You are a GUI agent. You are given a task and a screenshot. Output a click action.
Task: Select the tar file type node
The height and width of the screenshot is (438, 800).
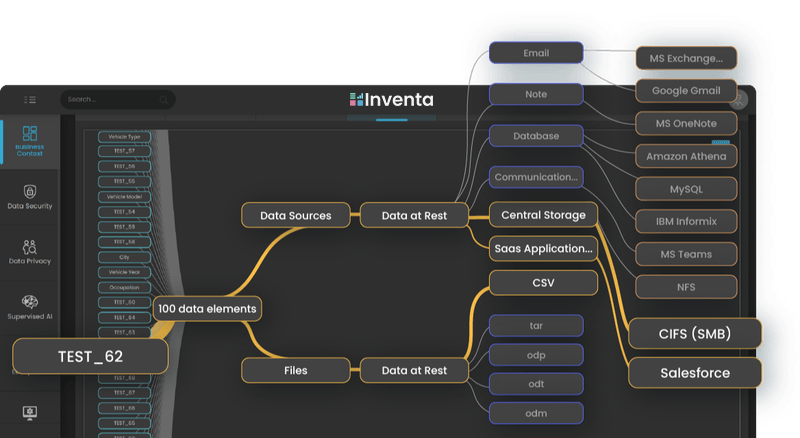click(x=536, y=326)
